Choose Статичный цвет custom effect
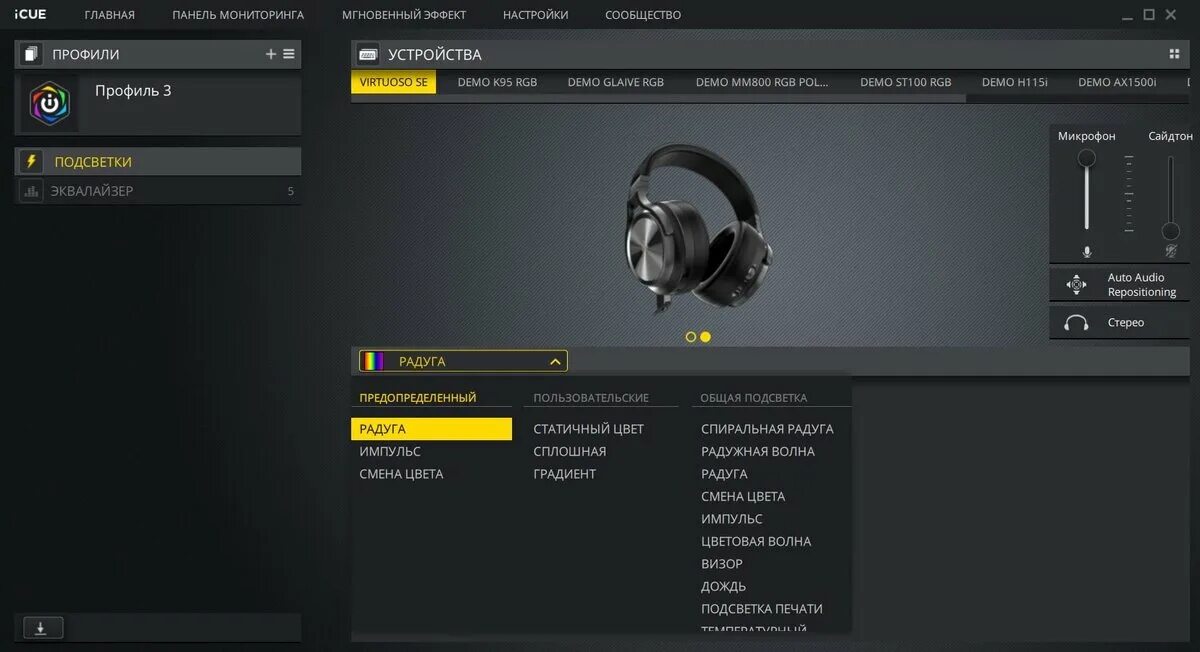Image resolution: width=1200 pixels, height=652 pixels. click(589, 429)
